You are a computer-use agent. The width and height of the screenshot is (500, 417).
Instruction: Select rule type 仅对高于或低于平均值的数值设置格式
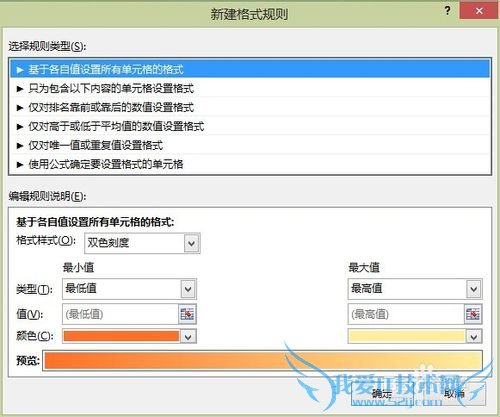pyautogui.click(x=250, y=126)
